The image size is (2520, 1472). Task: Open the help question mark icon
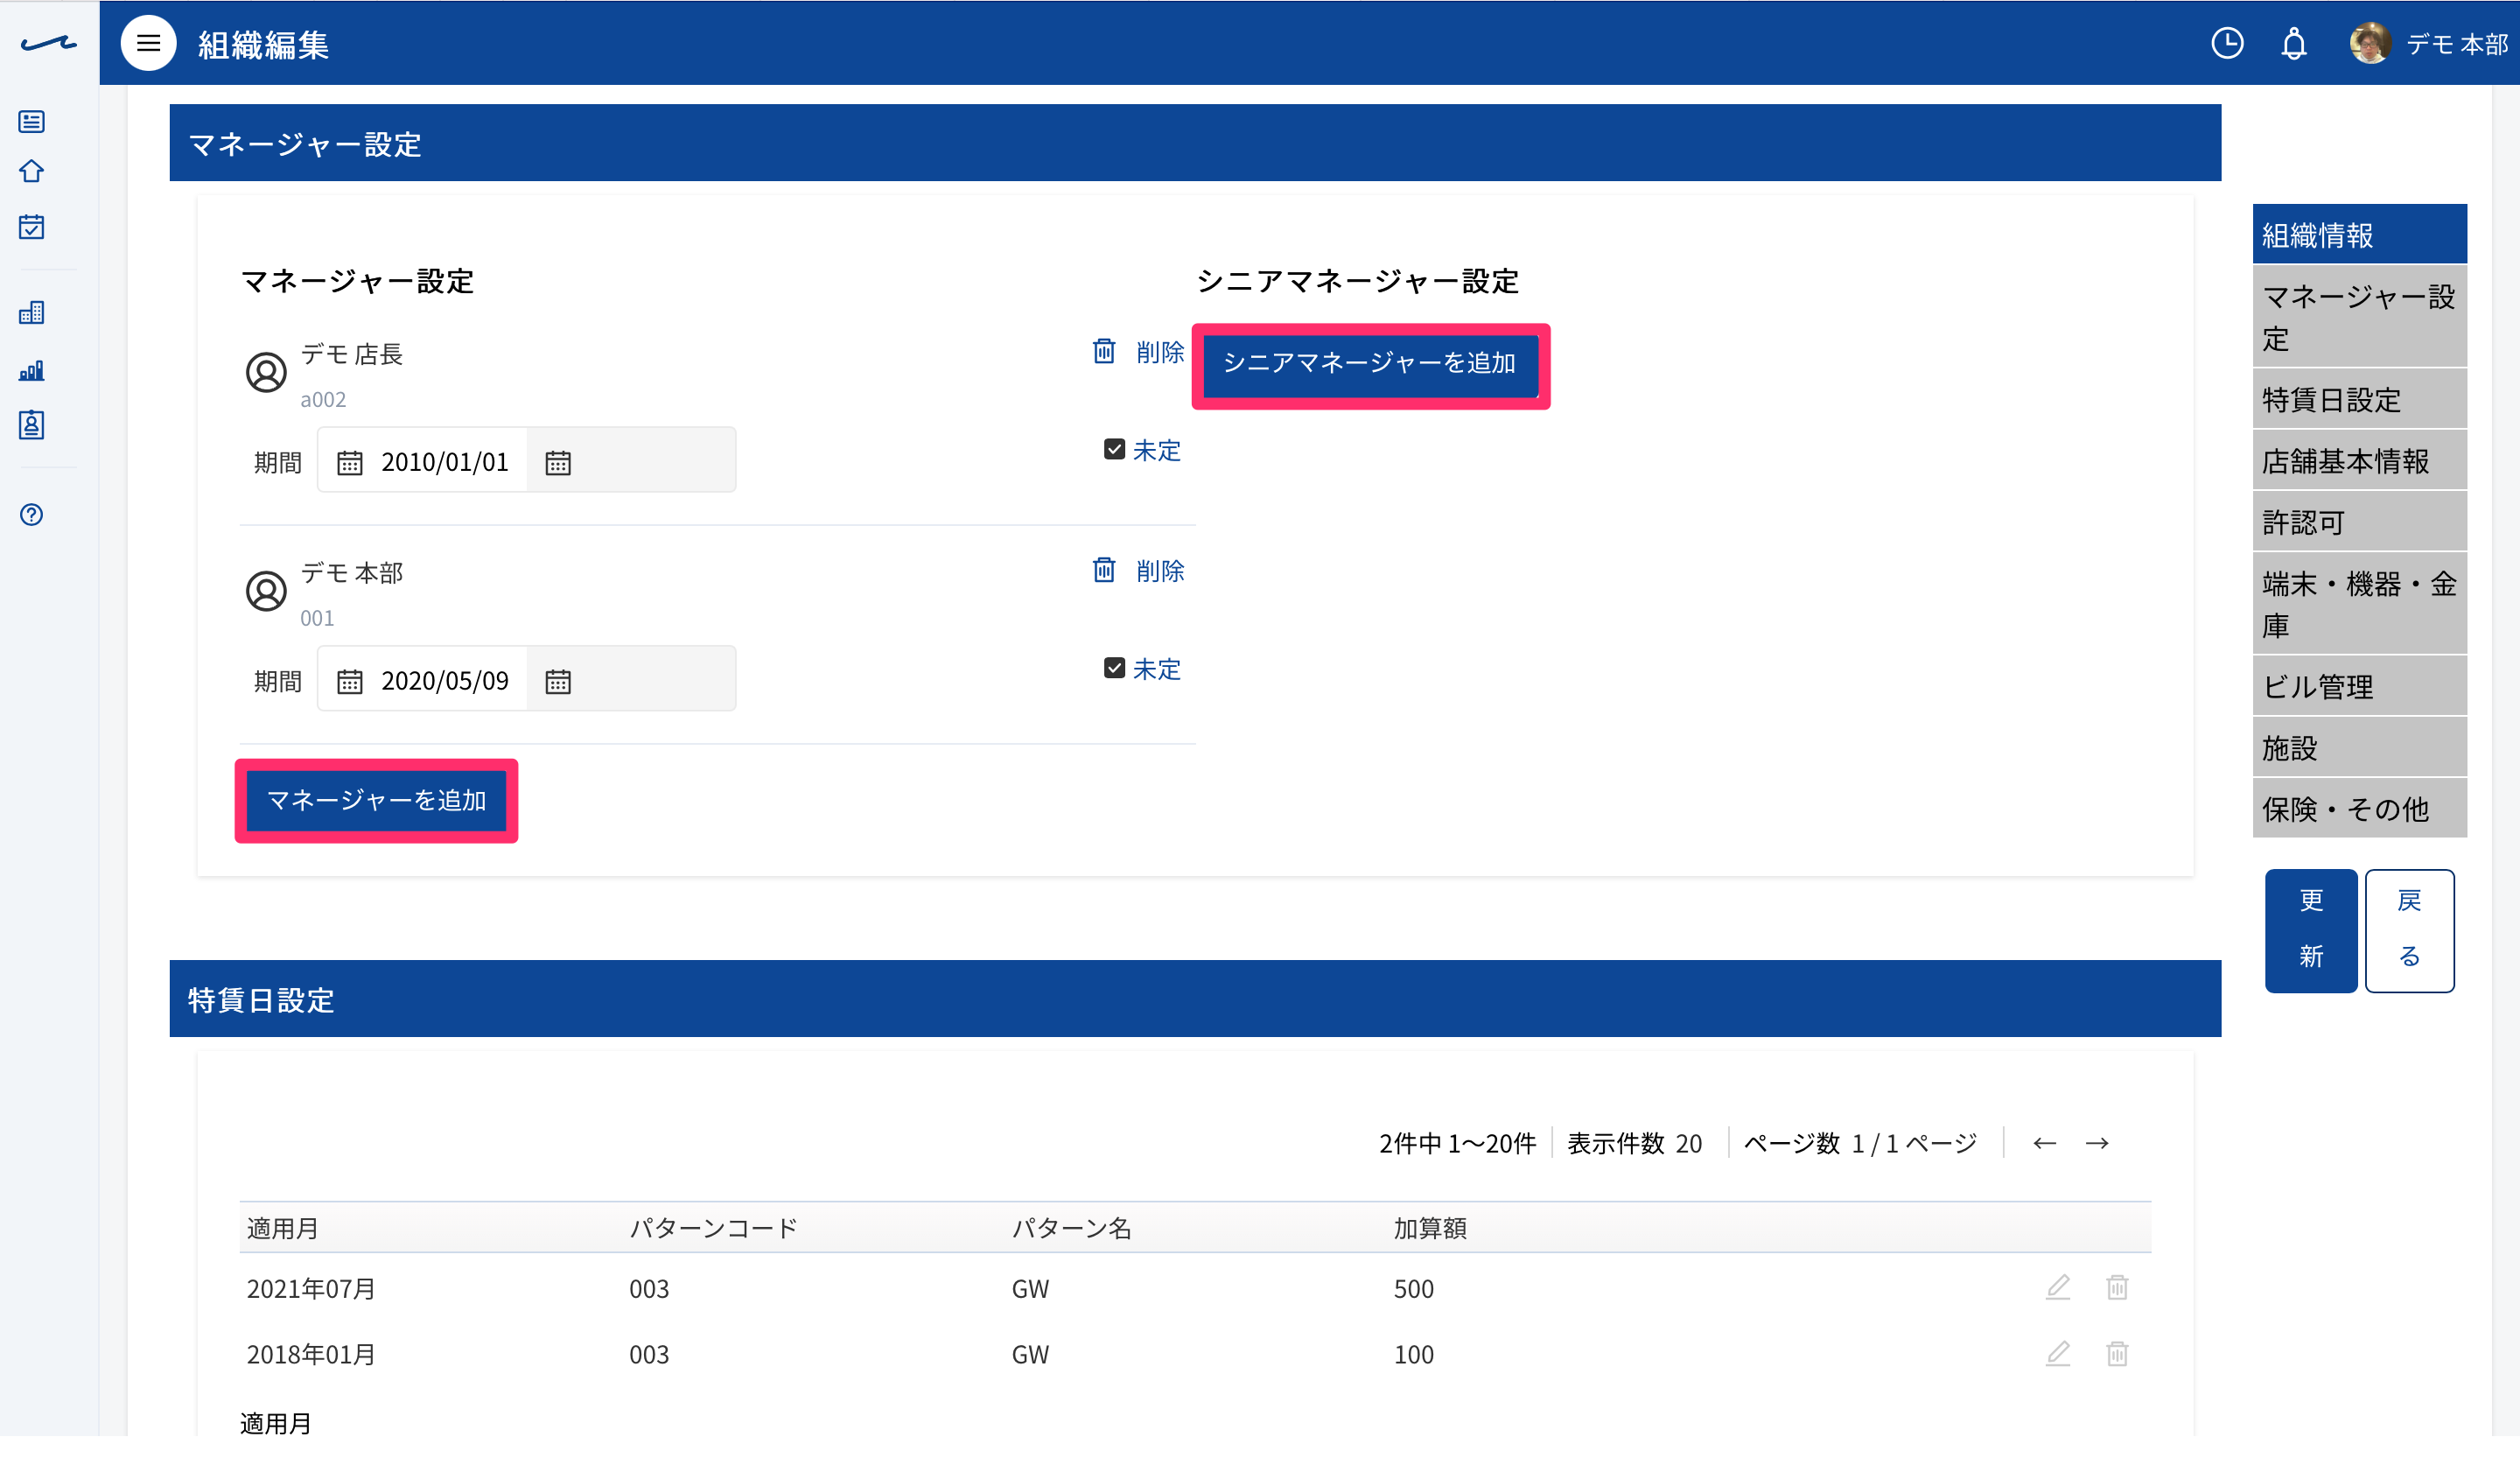point(32,515)
